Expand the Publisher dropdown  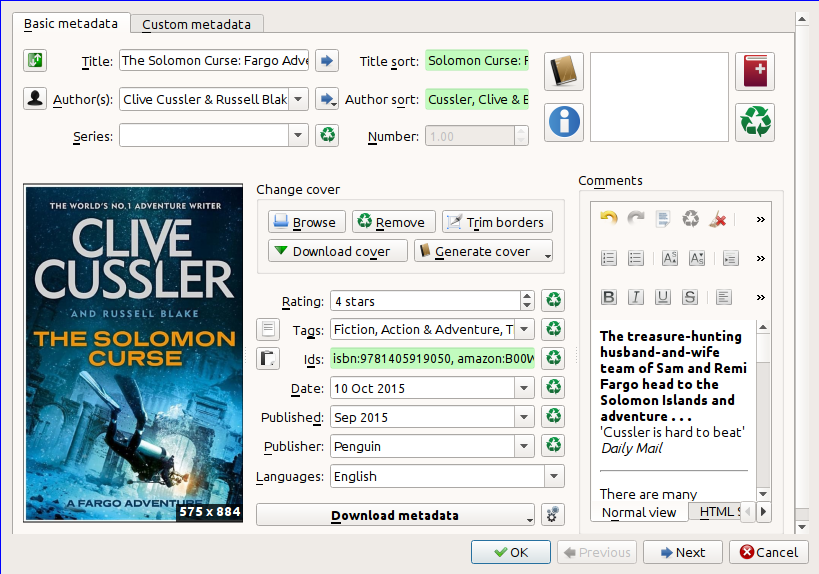coord(524,446)
